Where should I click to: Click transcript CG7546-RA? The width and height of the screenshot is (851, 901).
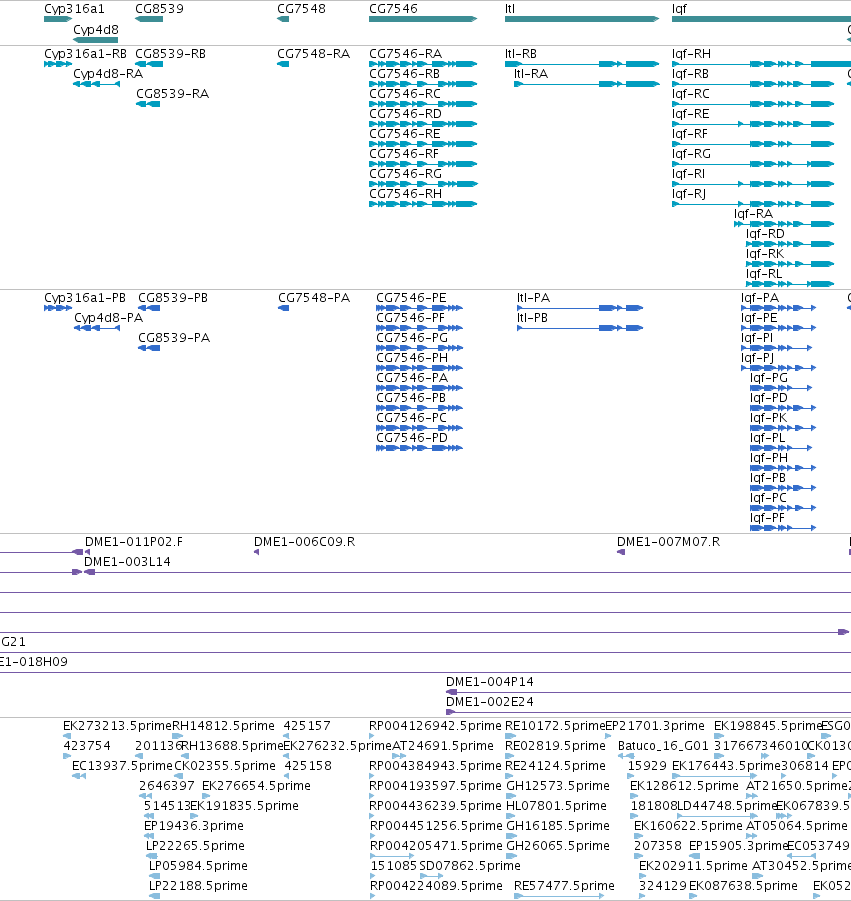coord(423,64)
